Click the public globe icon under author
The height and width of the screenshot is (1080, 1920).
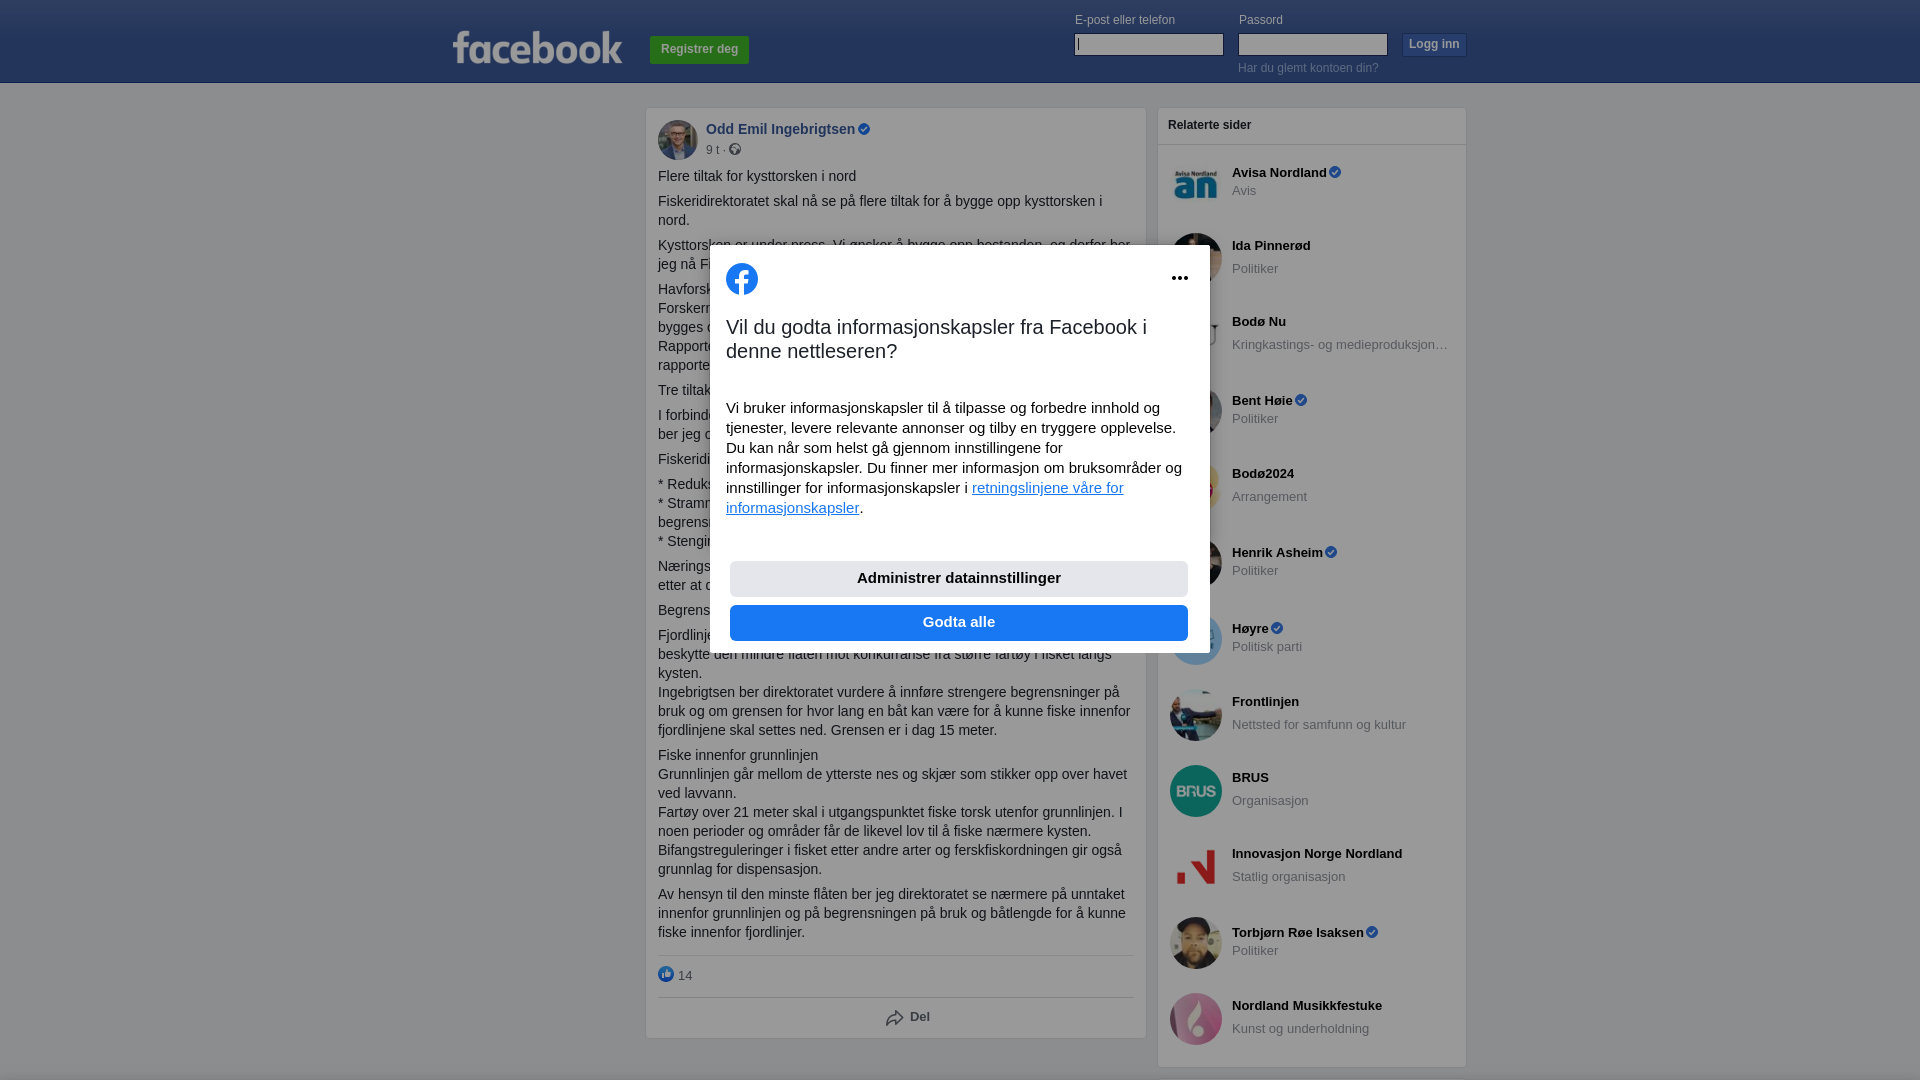pyautogui.click(x=735, y=149)
